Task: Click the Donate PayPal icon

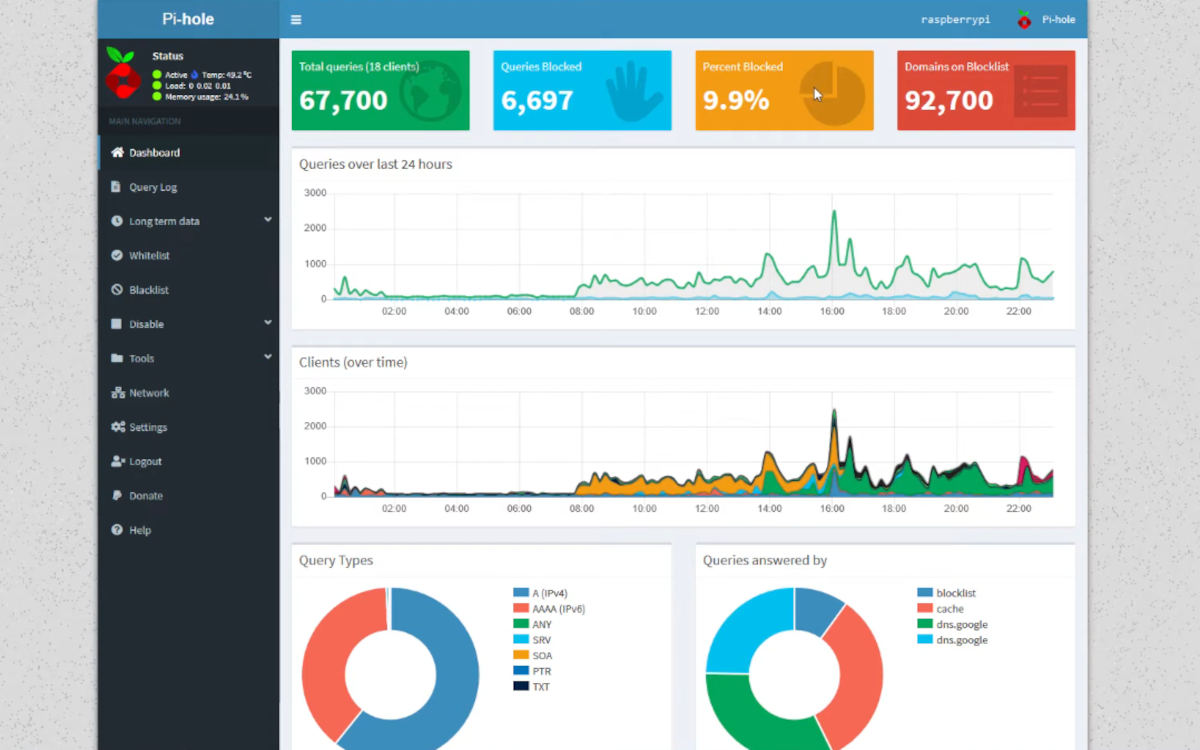Action: point(117,495)
